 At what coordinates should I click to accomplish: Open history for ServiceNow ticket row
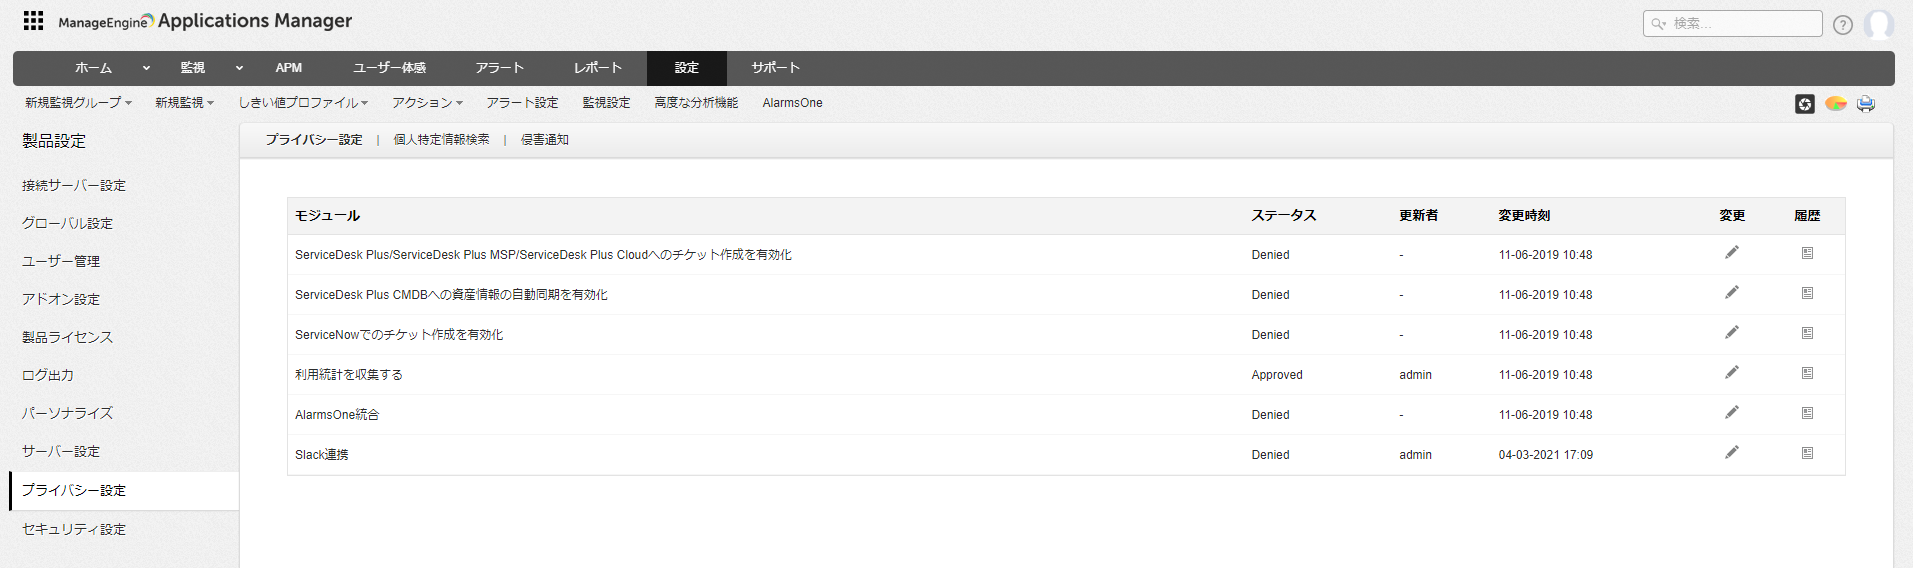(1807, 333)
